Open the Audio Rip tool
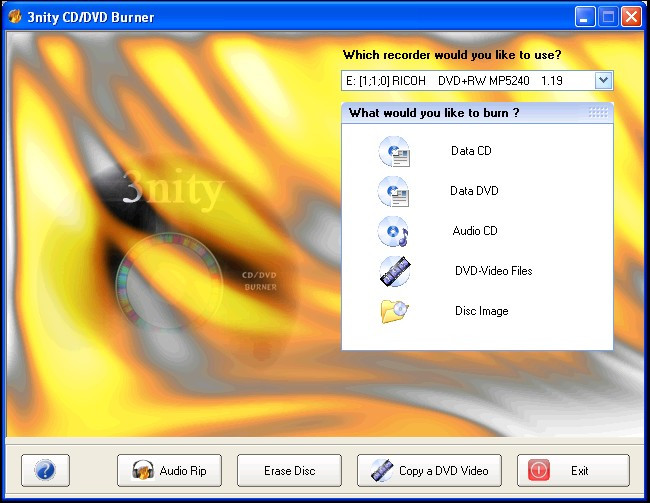Screen dimensions: 650x503 [x=169, y=470]
